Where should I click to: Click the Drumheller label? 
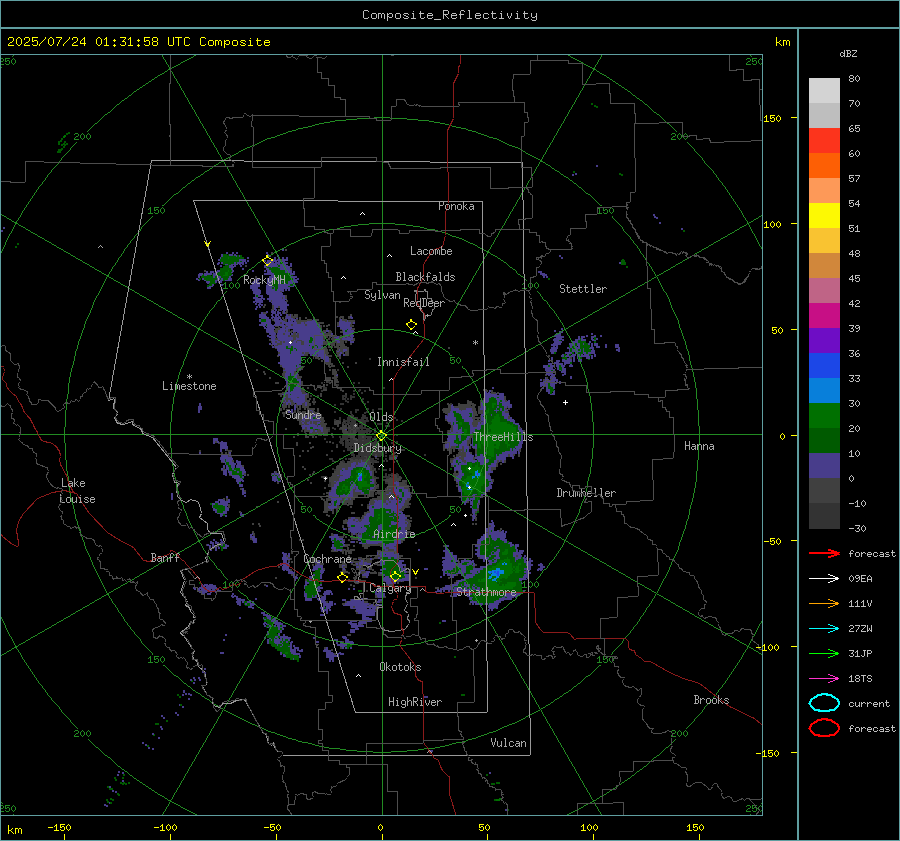586,493
